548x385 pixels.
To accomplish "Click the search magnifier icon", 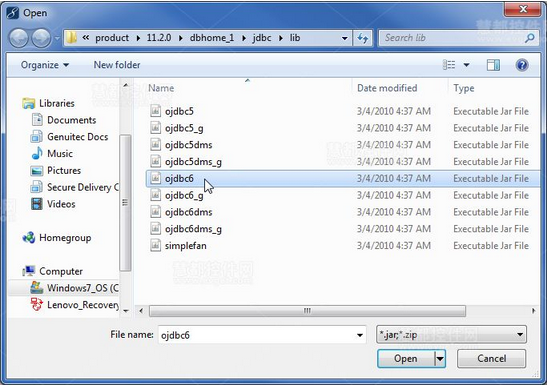I will [530, 38].
